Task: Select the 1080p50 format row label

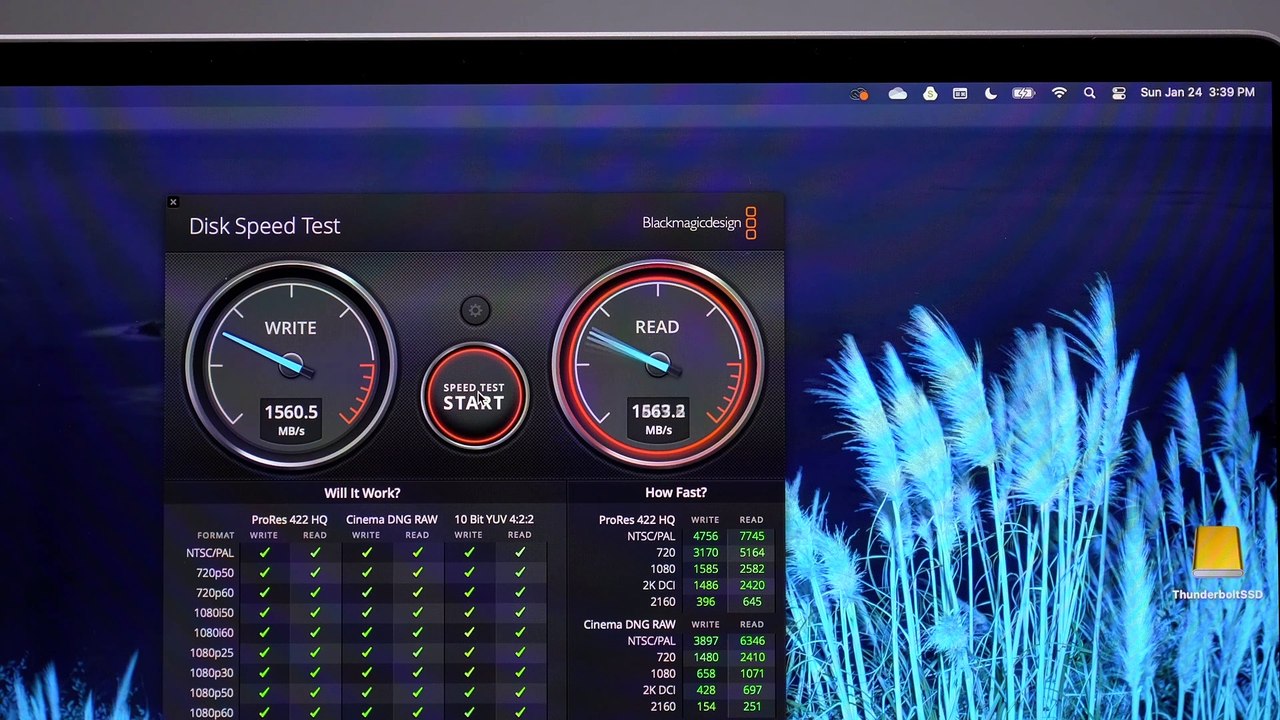Action: pos(212,693)
